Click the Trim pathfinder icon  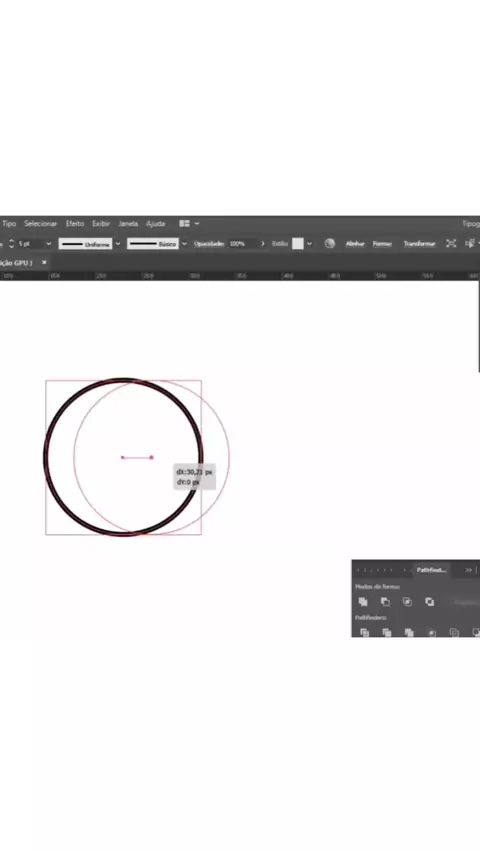coord(387,632)
